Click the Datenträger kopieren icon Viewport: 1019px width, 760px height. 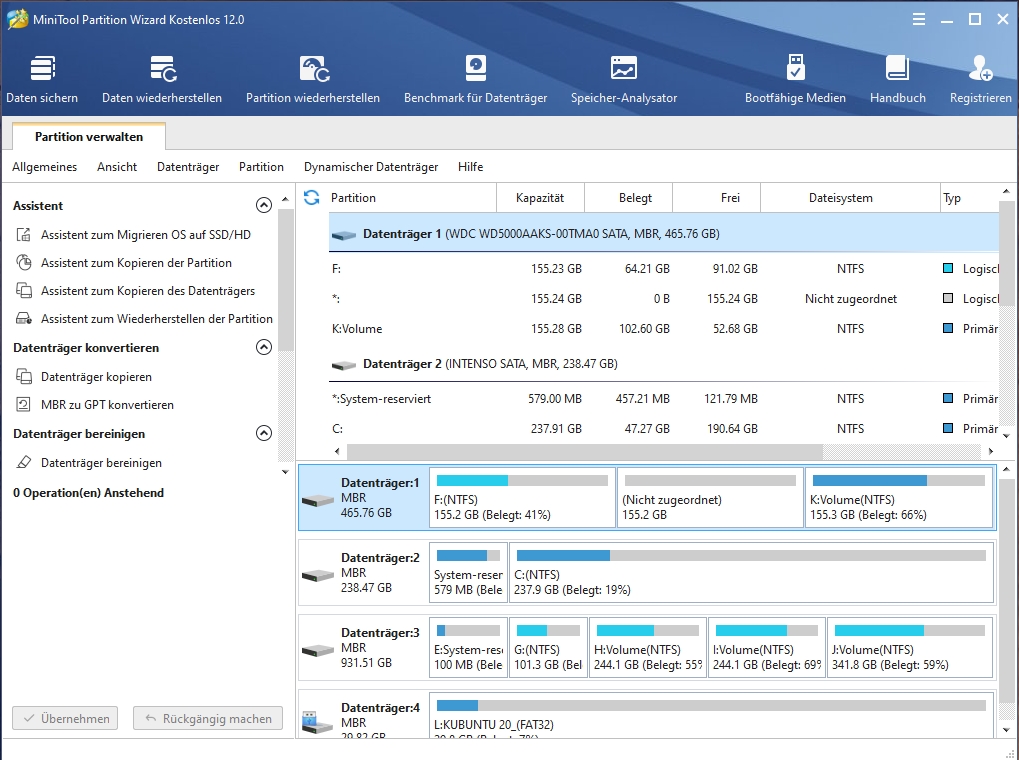24,376
